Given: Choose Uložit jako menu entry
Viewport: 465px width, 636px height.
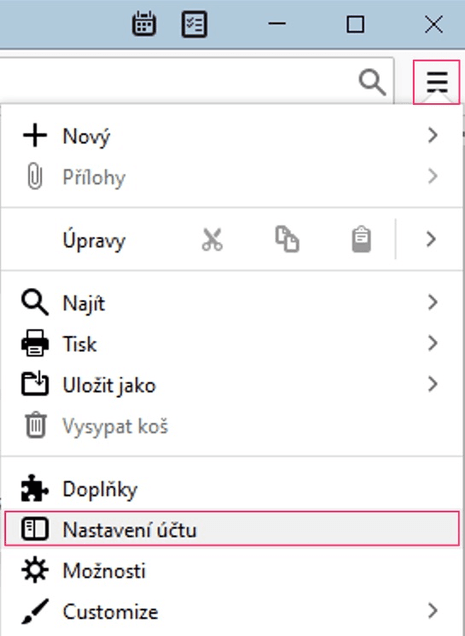Looking at the screenshot, I should tap(232, 385).
